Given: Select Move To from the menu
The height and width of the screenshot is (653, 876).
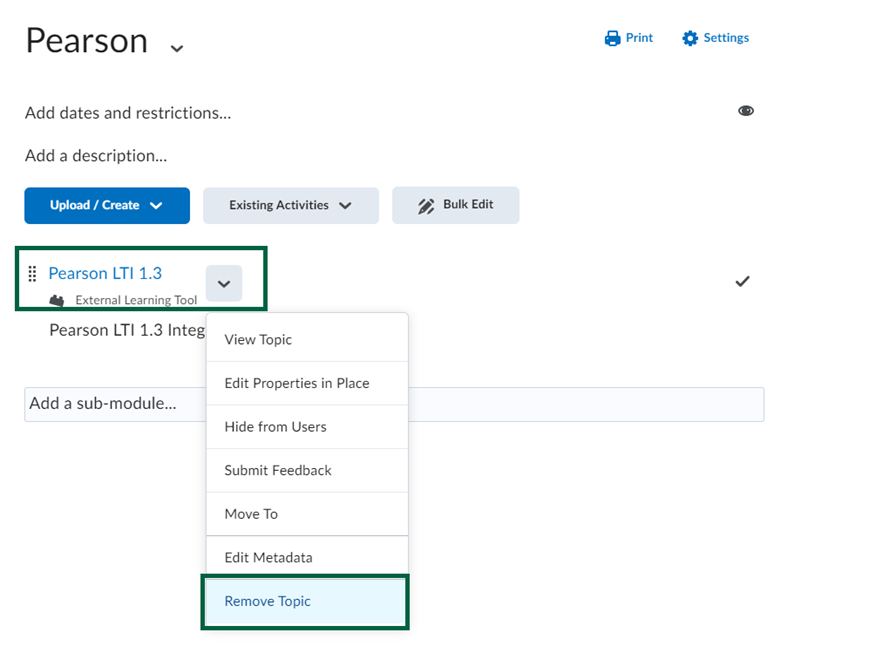Looking at the screenshot, I should (248, 514).
